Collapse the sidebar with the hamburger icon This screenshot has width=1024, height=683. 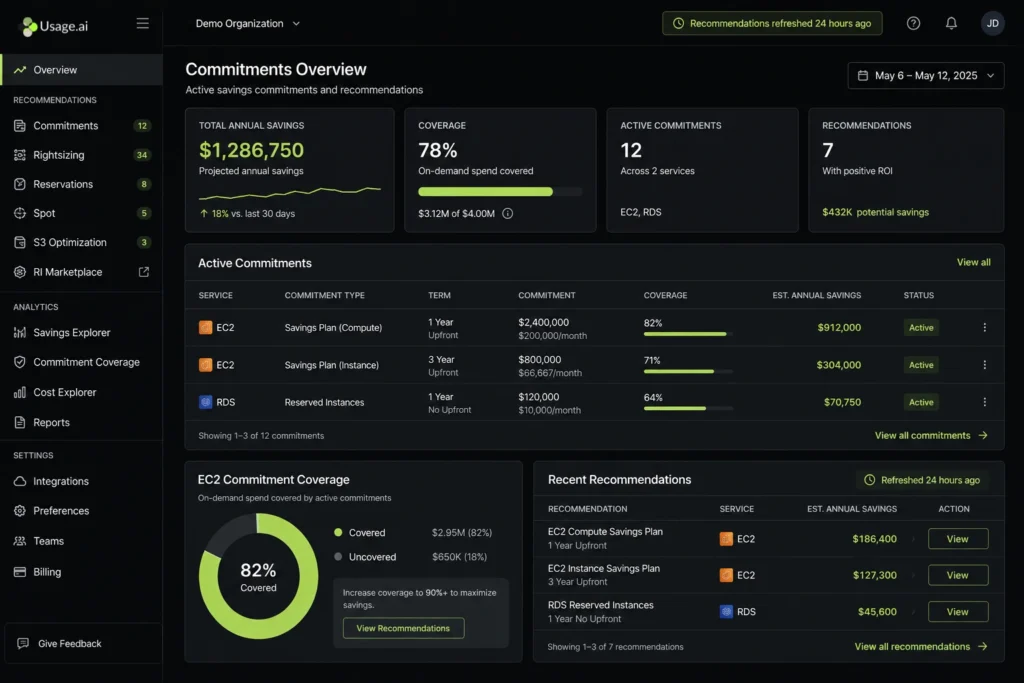tap(142, 22)
